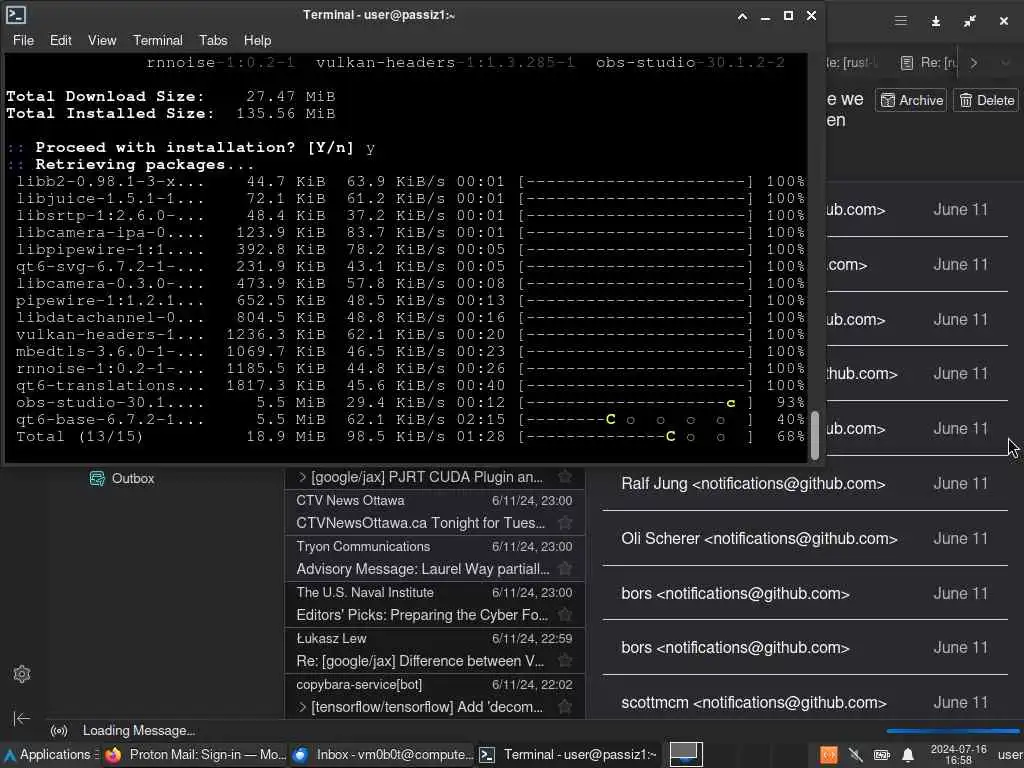Open the CTV News Ottawa message
The height and width of the screenshot is (768, 1024).
(x=434, y=511)
